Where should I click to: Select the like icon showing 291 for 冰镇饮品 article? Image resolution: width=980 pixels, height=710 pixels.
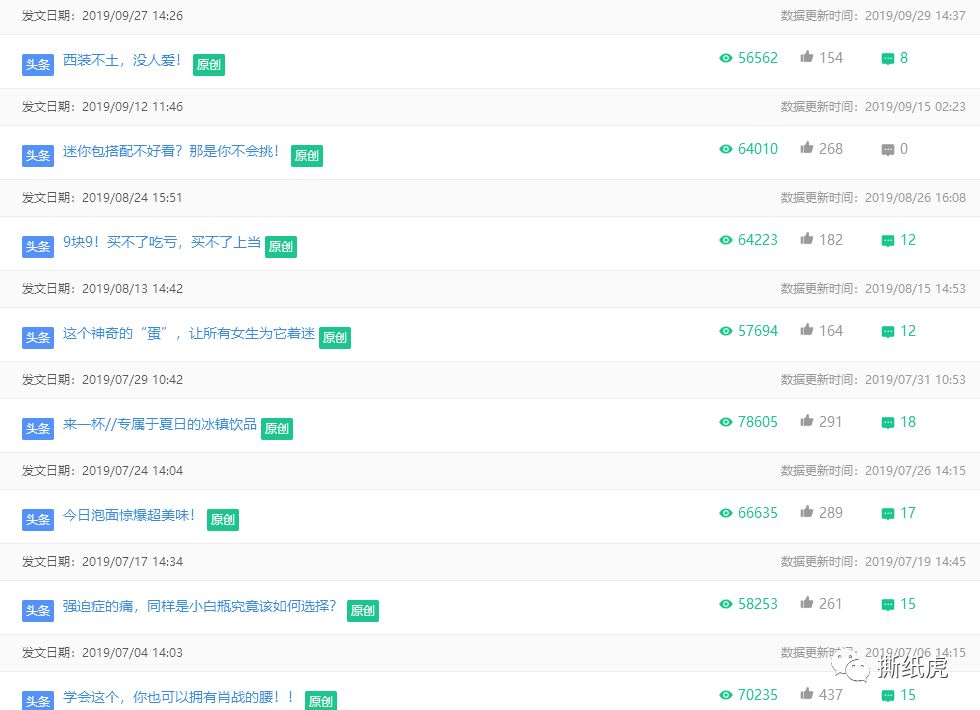click(x=808, y=421)
